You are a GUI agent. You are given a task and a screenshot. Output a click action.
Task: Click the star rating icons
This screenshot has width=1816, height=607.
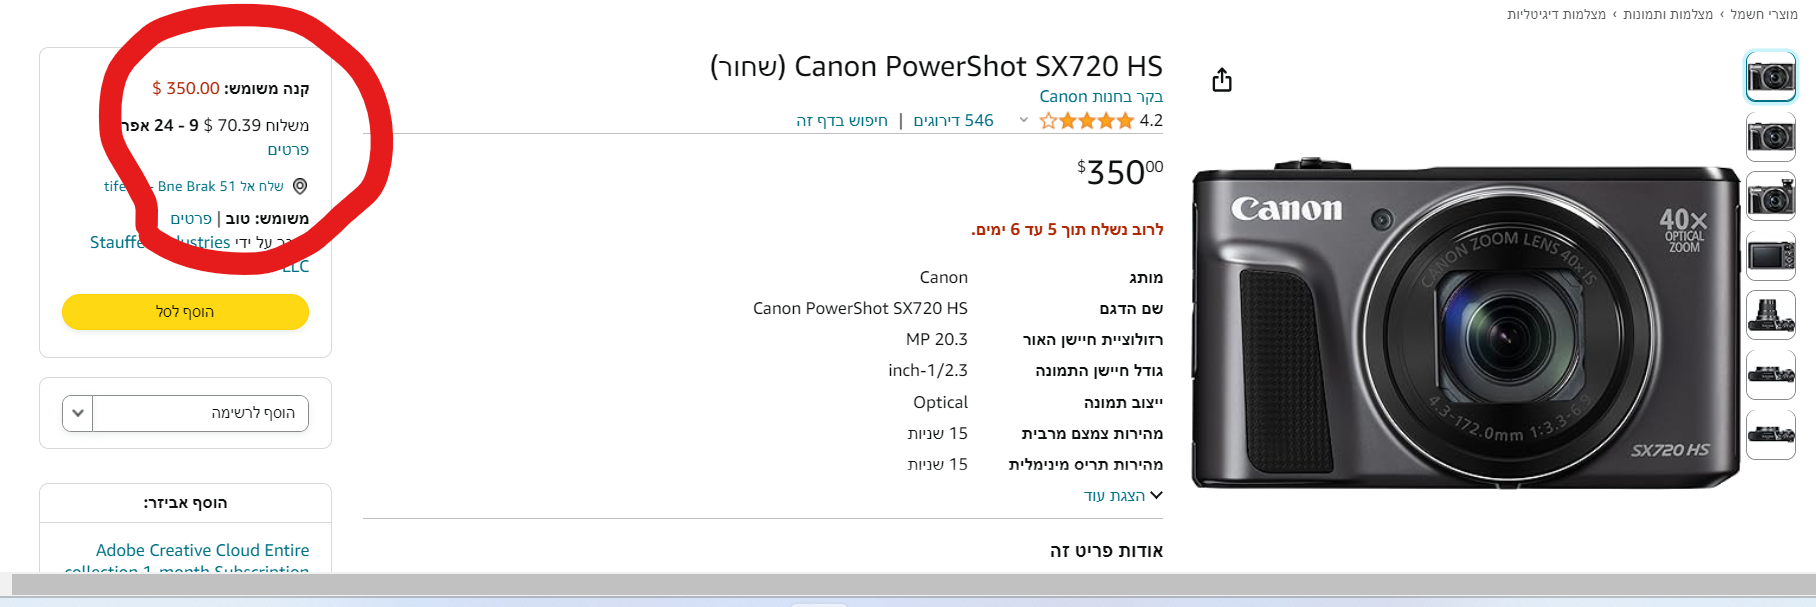tap(1086, 121)
